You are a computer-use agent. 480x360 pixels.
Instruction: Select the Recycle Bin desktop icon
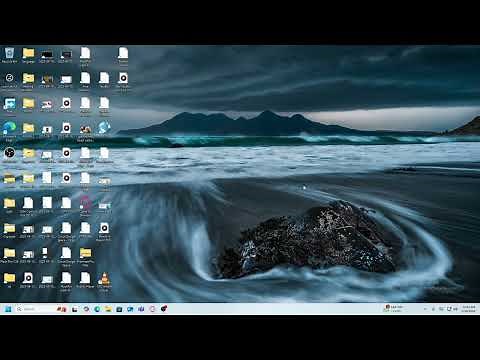pyautogui.click(x=9, y=55)
